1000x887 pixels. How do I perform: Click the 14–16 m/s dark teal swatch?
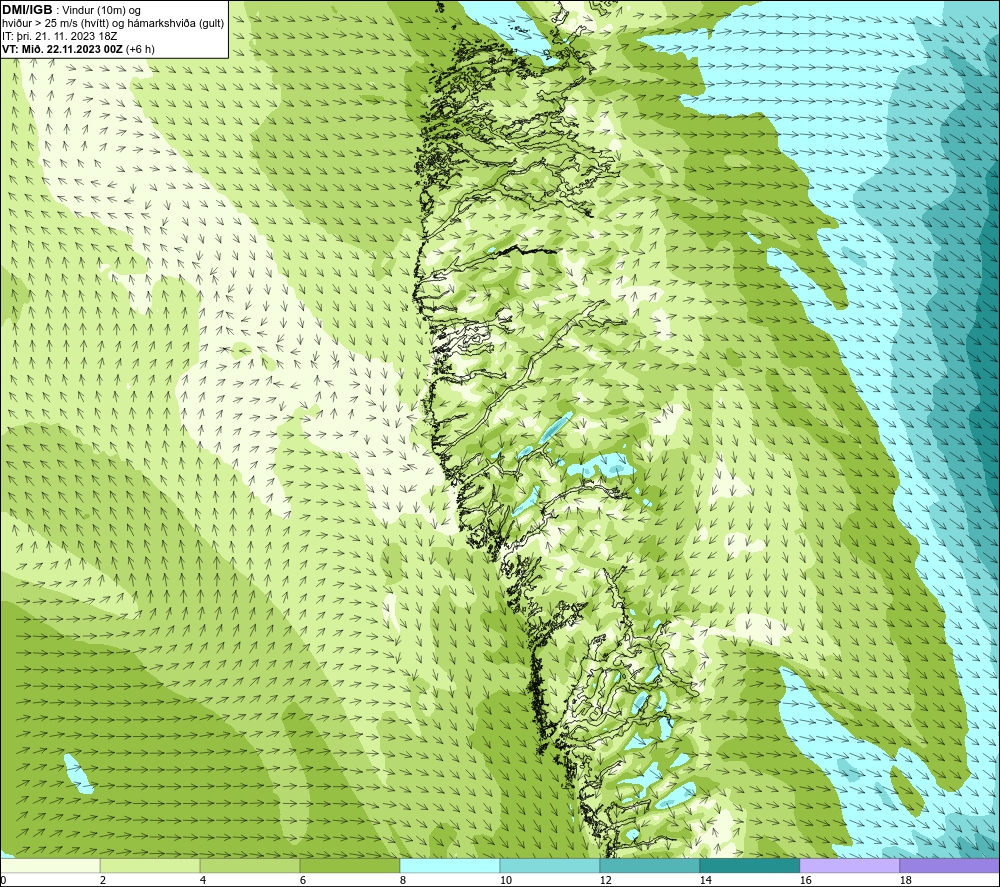pyautogui.click(x=749, y=865)
